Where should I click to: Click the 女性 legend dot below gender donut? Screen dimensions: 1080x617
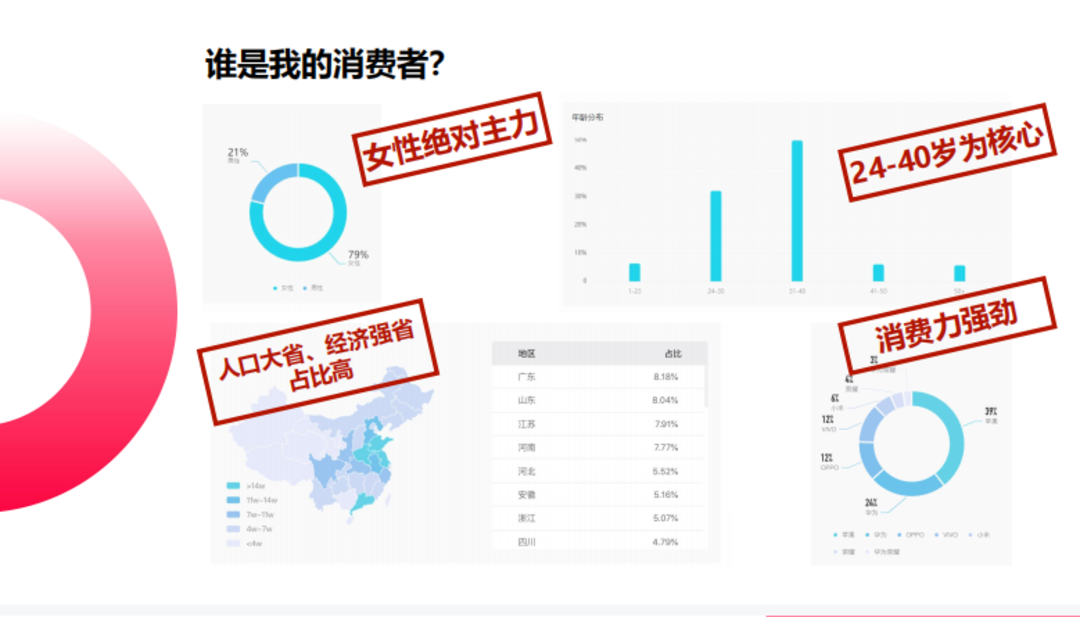tap(276, 288)
